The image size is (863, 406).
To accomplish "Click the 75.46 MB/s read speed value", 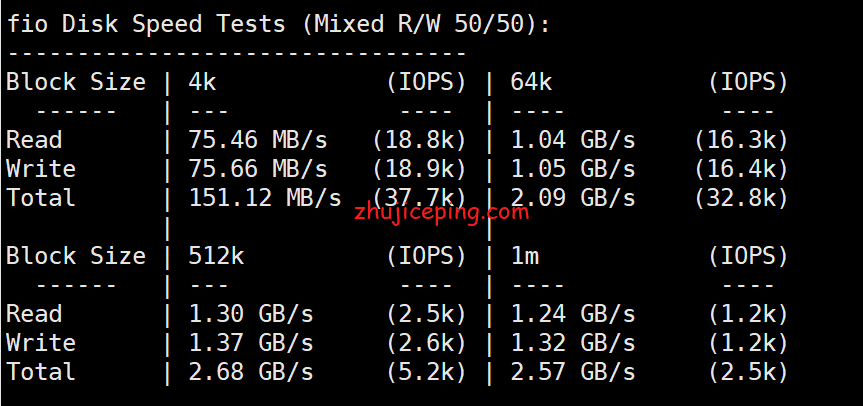I will click(x=258, y=140).
